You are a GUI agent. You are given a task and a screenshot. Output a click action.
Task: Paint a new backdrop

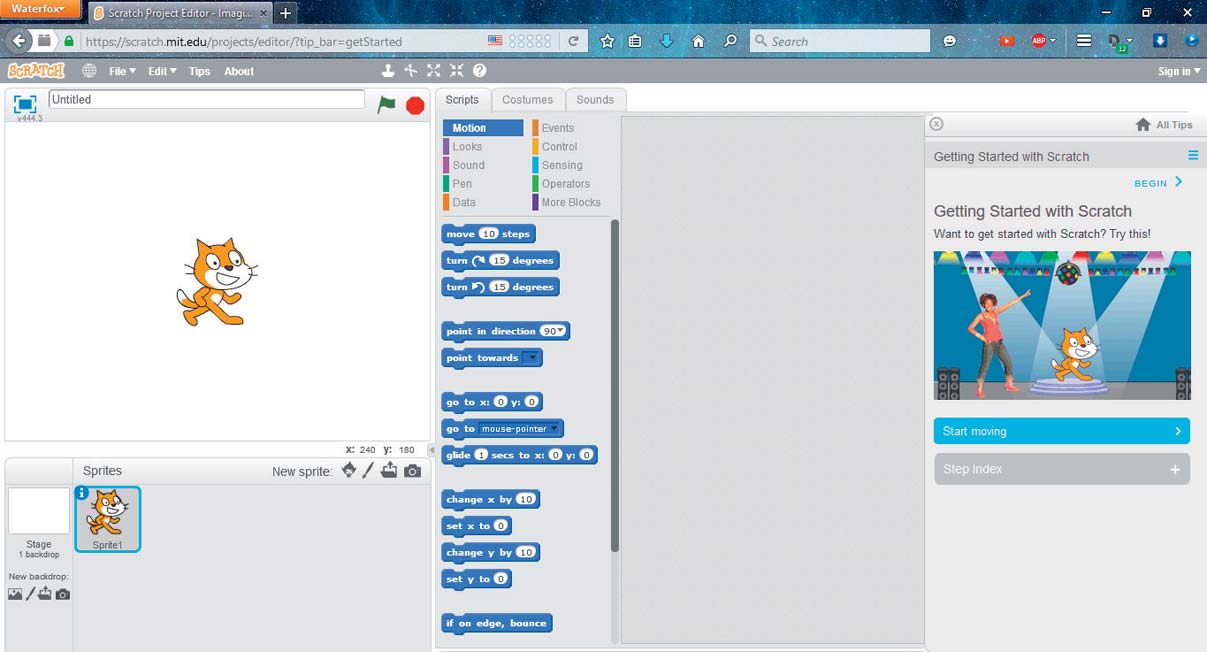pyautogui.click(x=30, y=594)
